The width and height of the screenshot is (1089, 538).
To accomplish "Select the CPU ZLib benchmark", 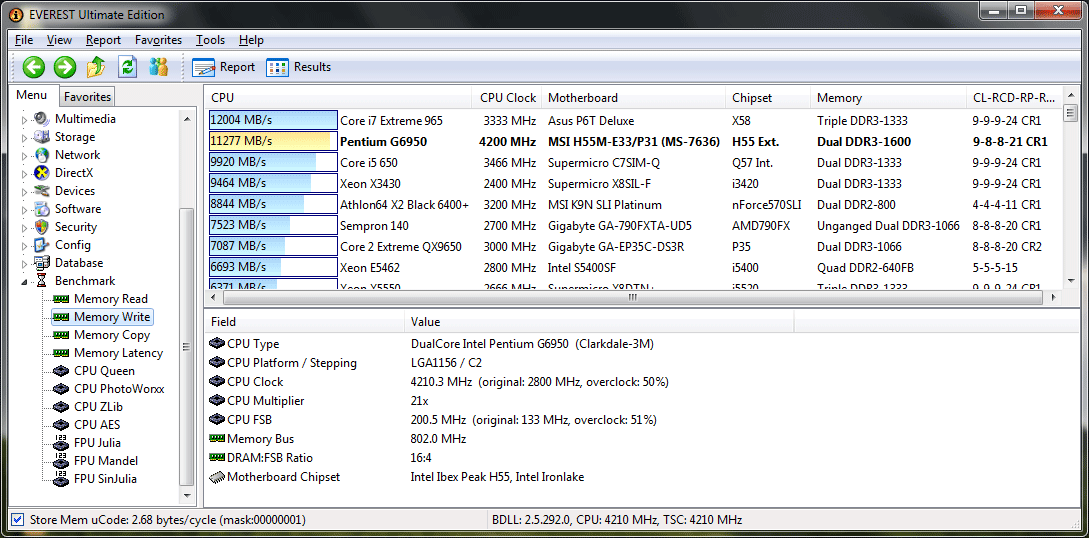I will [99, 407].
